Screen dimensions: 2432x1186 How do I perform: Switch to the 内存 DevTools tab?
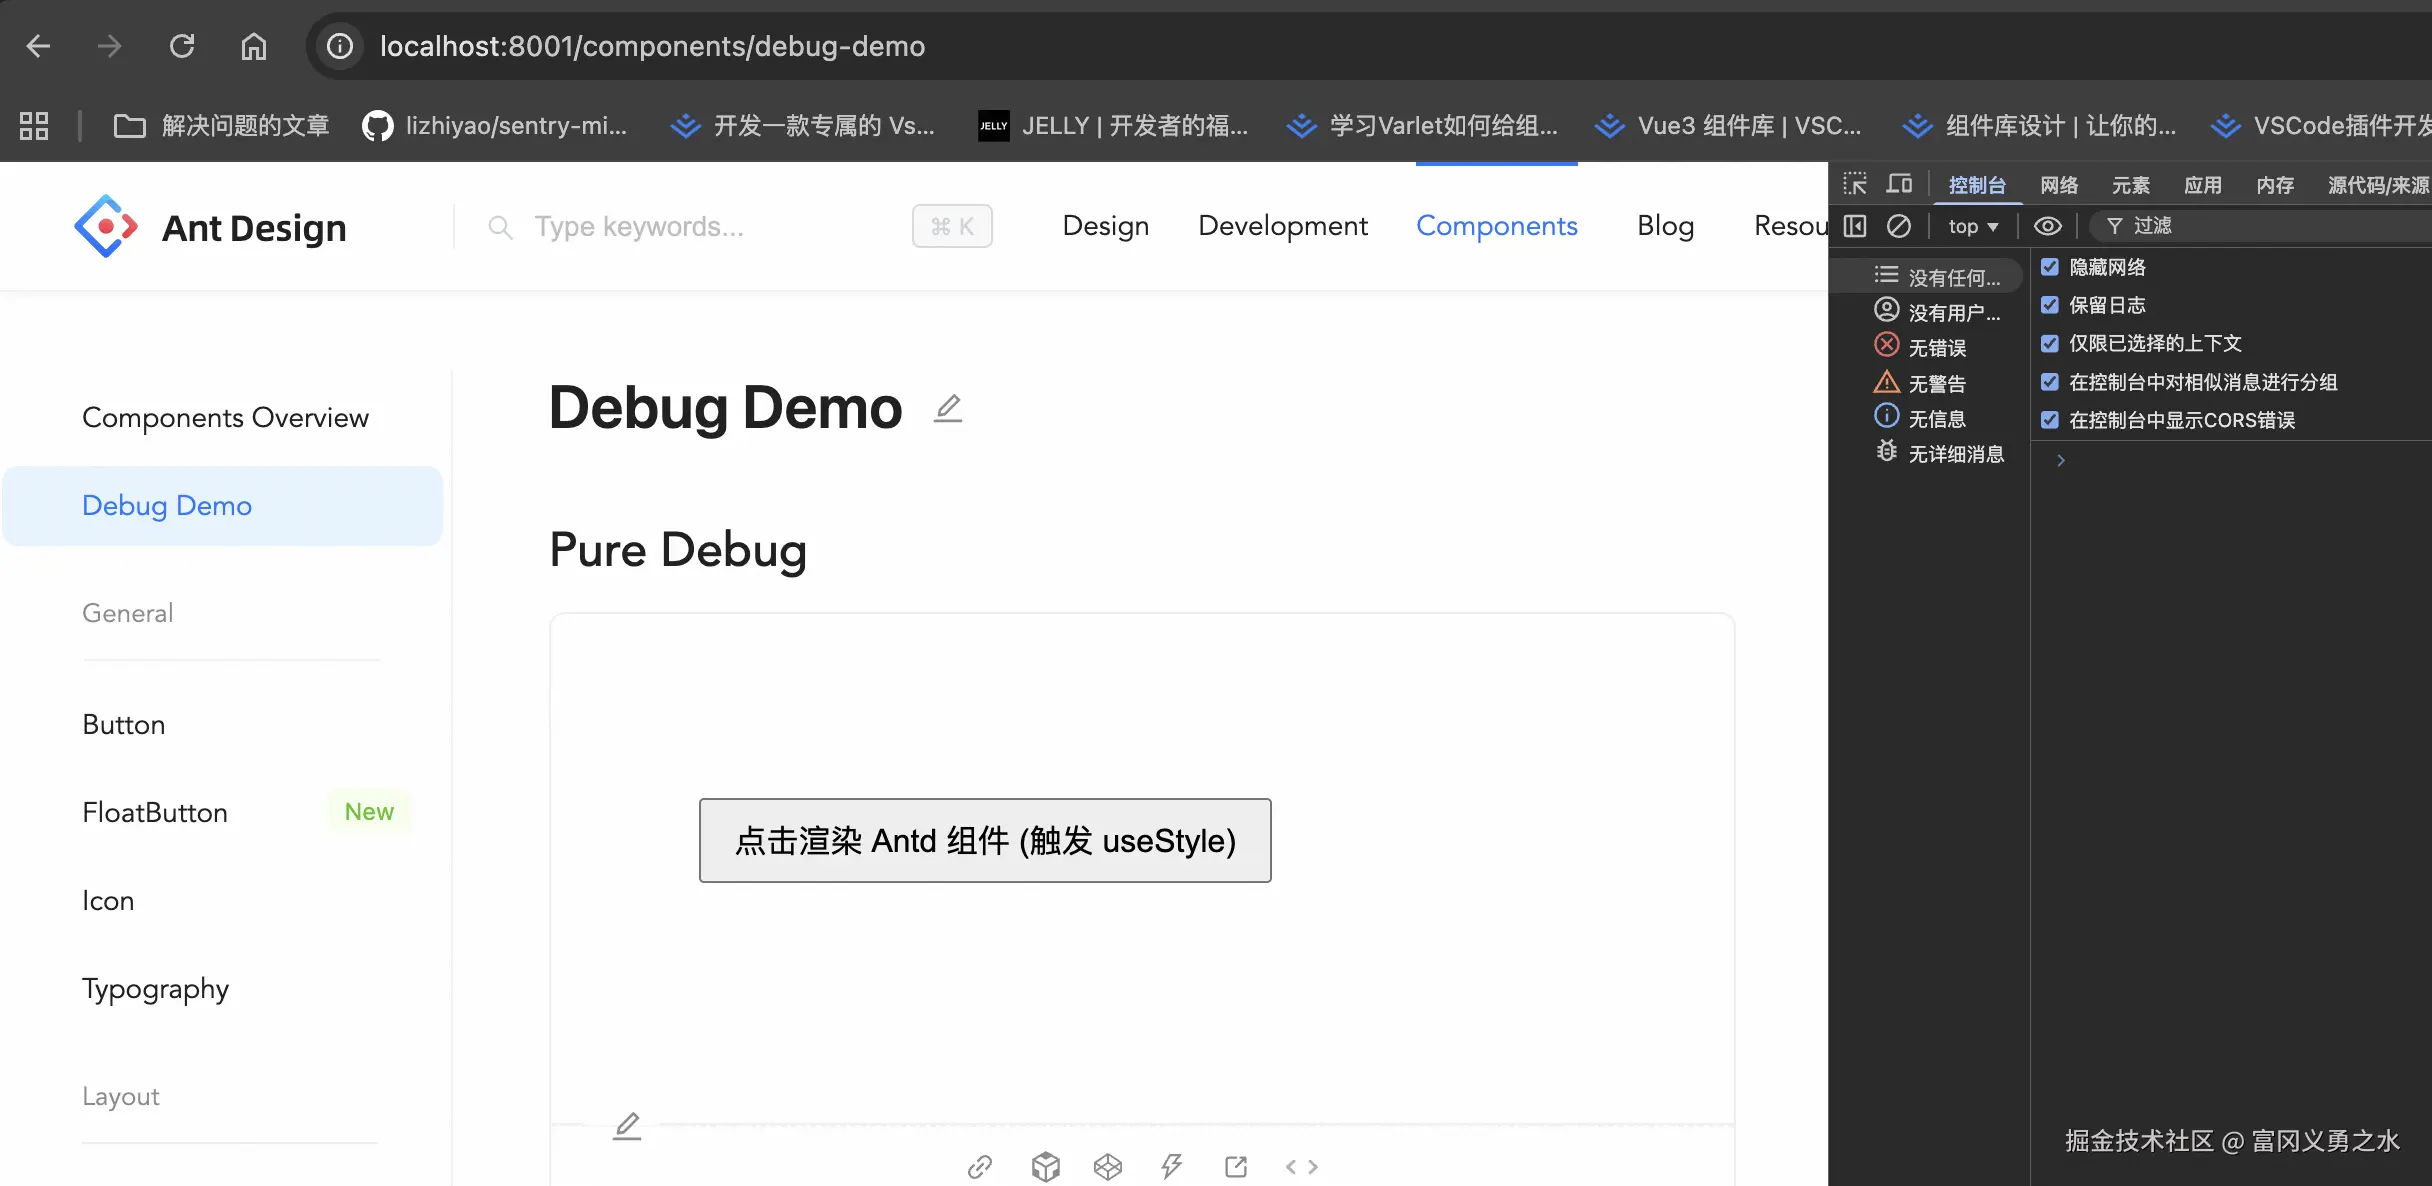coord(2275,185)
